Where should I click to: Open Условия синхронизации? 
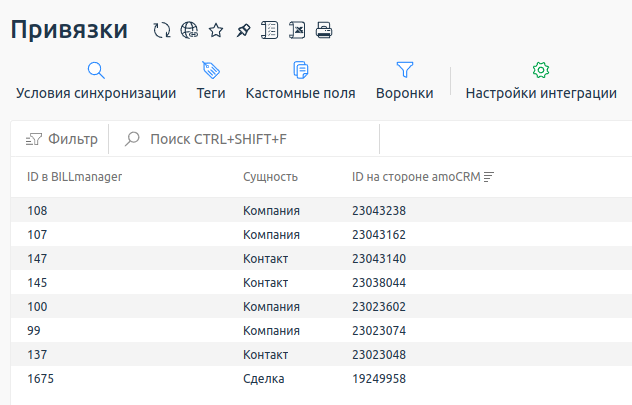[x=96, y=81]
